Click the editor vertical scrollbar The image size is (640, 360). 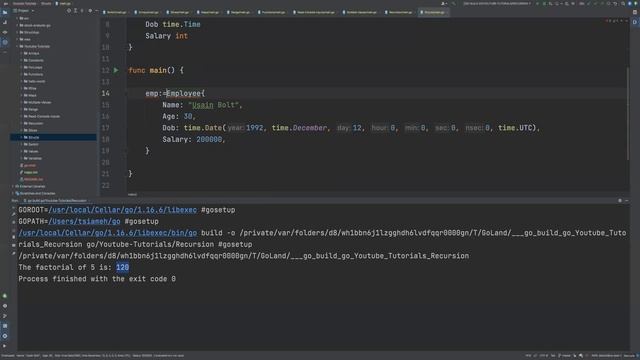click(x=628, y=114)
